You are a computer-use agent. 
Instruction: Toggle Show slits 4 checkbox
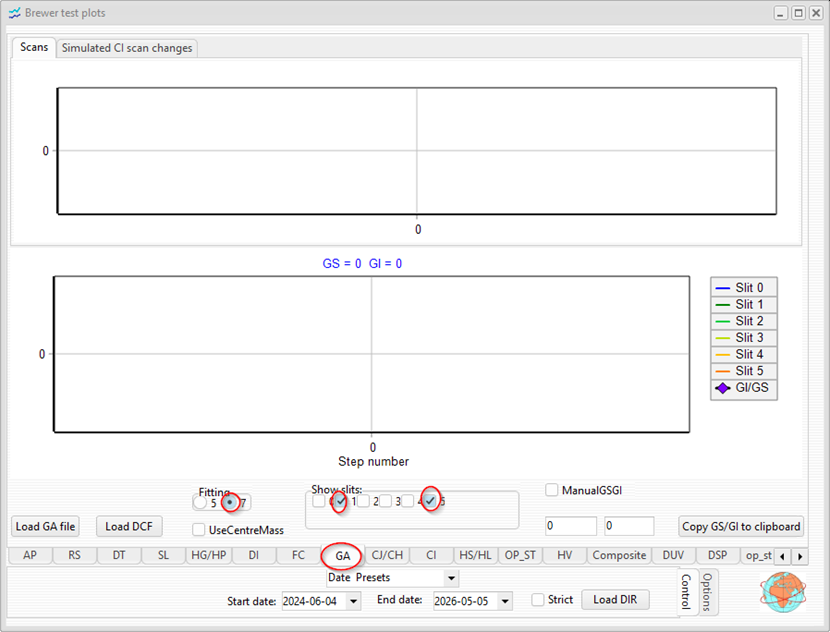pos(408,501)
